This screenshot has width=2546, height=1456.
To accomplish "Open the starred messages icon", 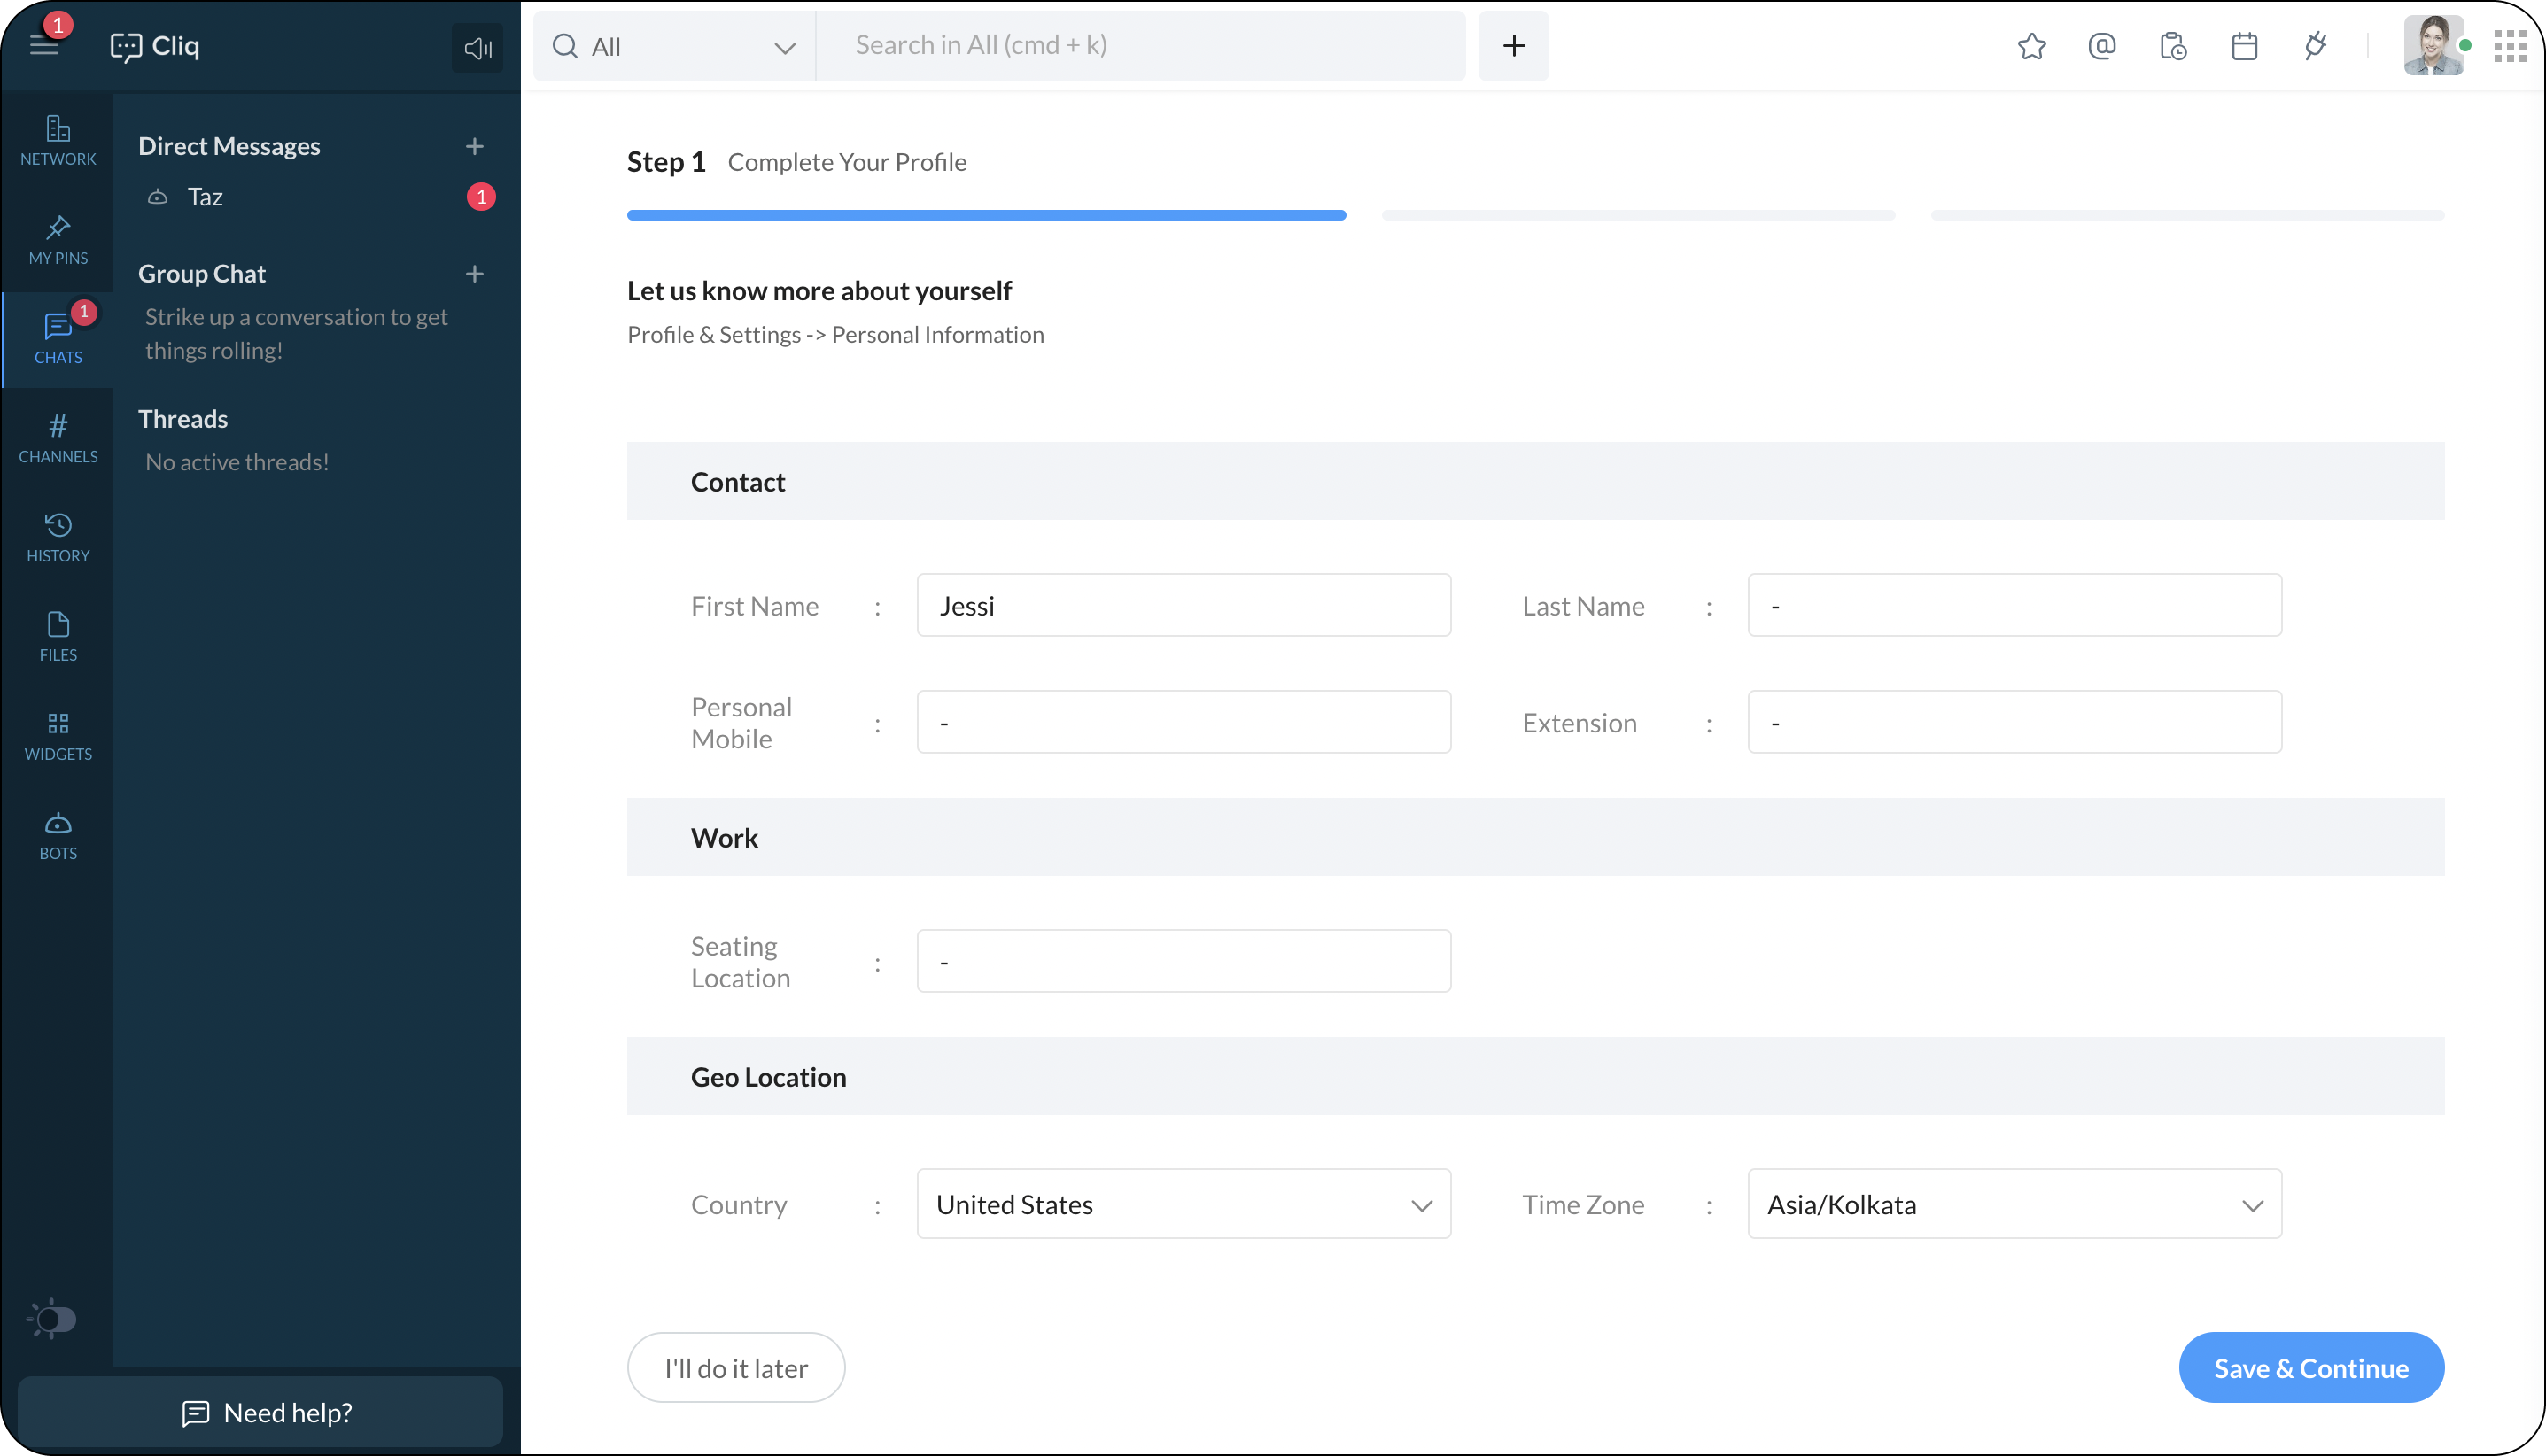I will (2031, 46).
